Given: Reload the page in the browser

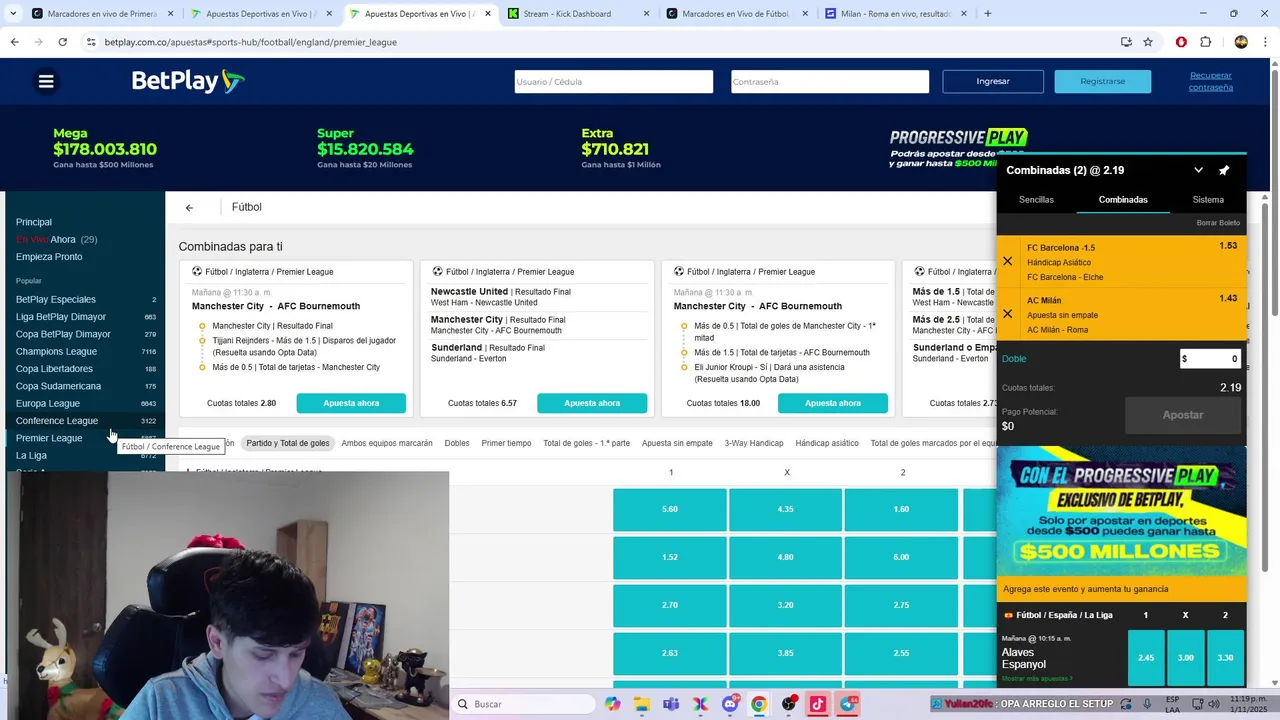Looking at the screenshot, I should [62, 42].
